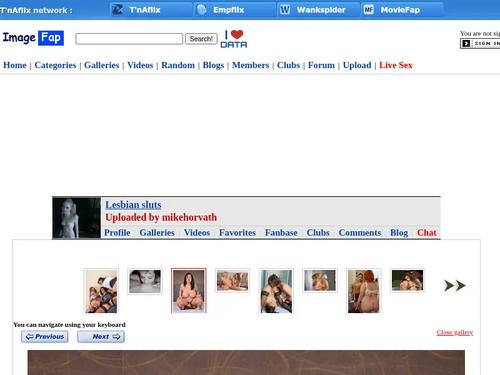Click the Next navigation button
This screenshot has width=500, height=375.
[101, 337]
